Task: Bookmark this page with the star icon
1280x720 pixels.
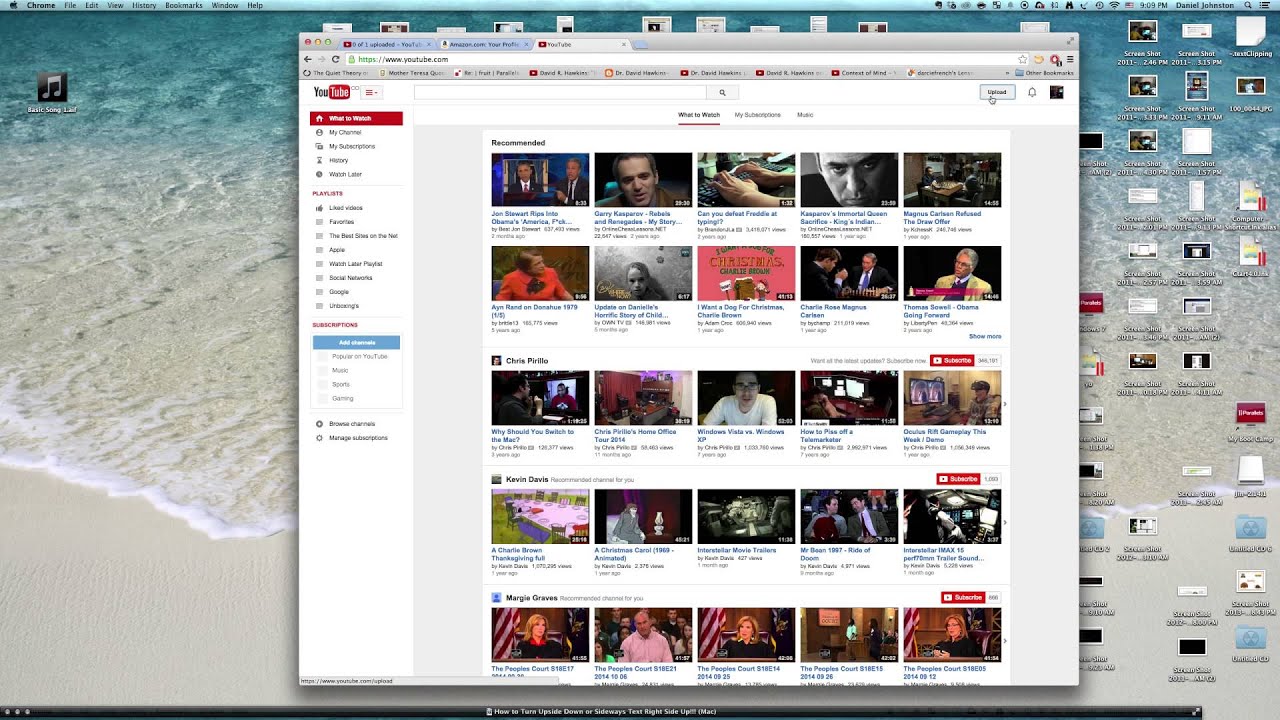Action: (1022, 59)
